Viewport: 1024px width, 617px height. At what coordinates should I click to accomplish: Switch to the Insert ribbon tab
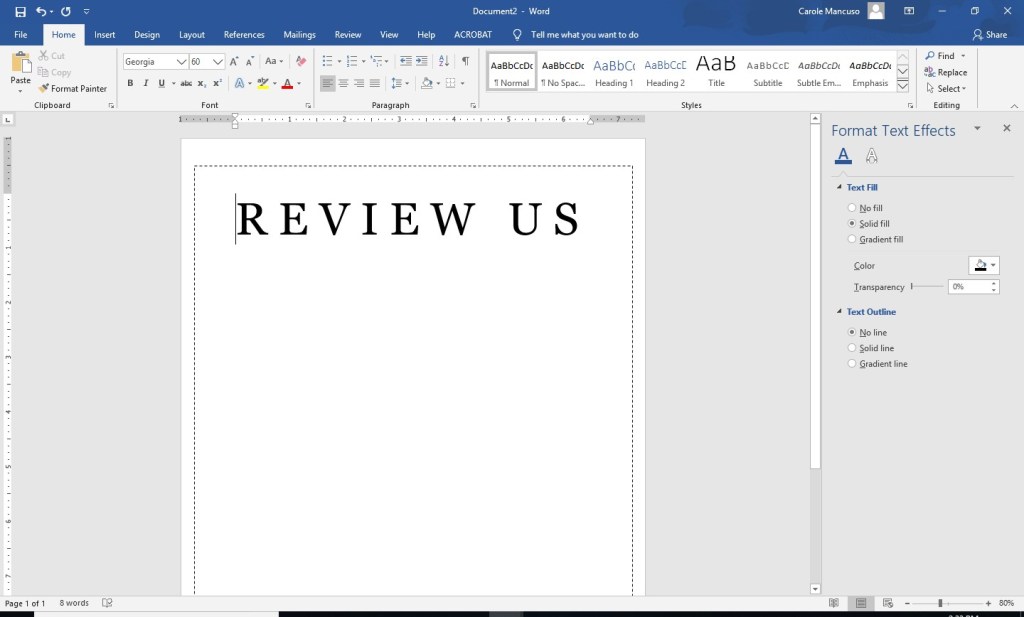[x=104, y=35]
